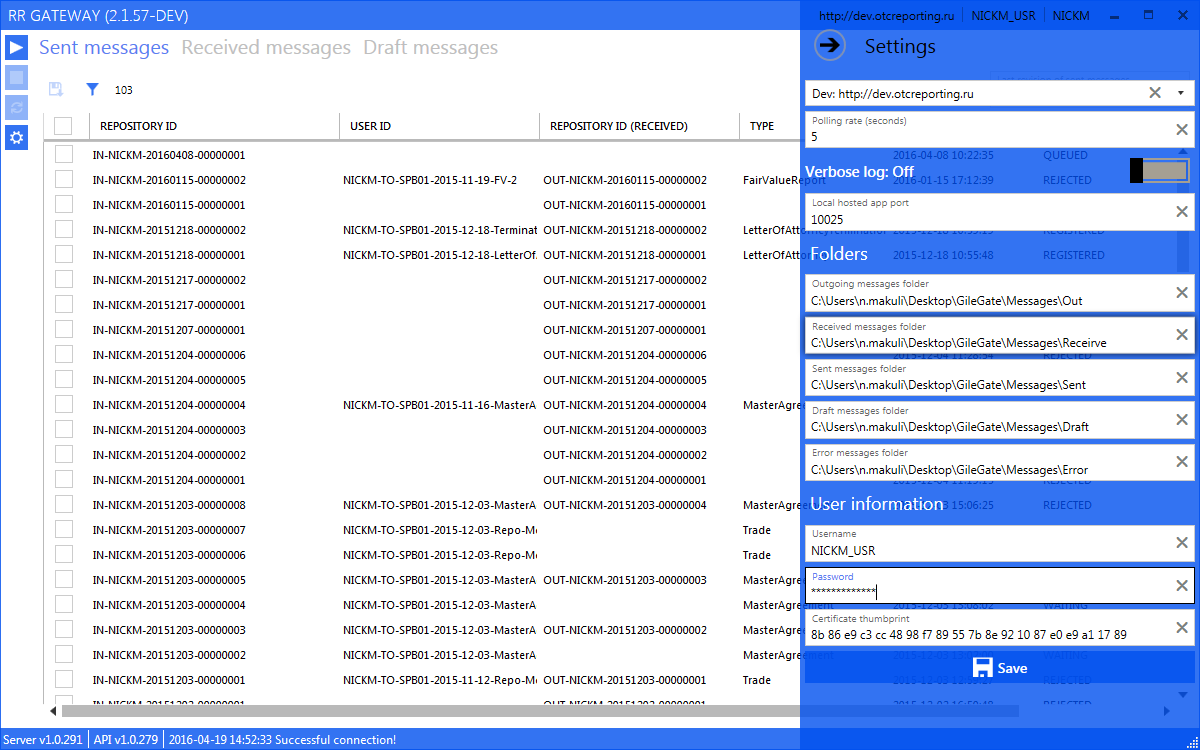
Task: Click the horizontal scrollbar thumb of the table
Action: (x=540, y=711)
